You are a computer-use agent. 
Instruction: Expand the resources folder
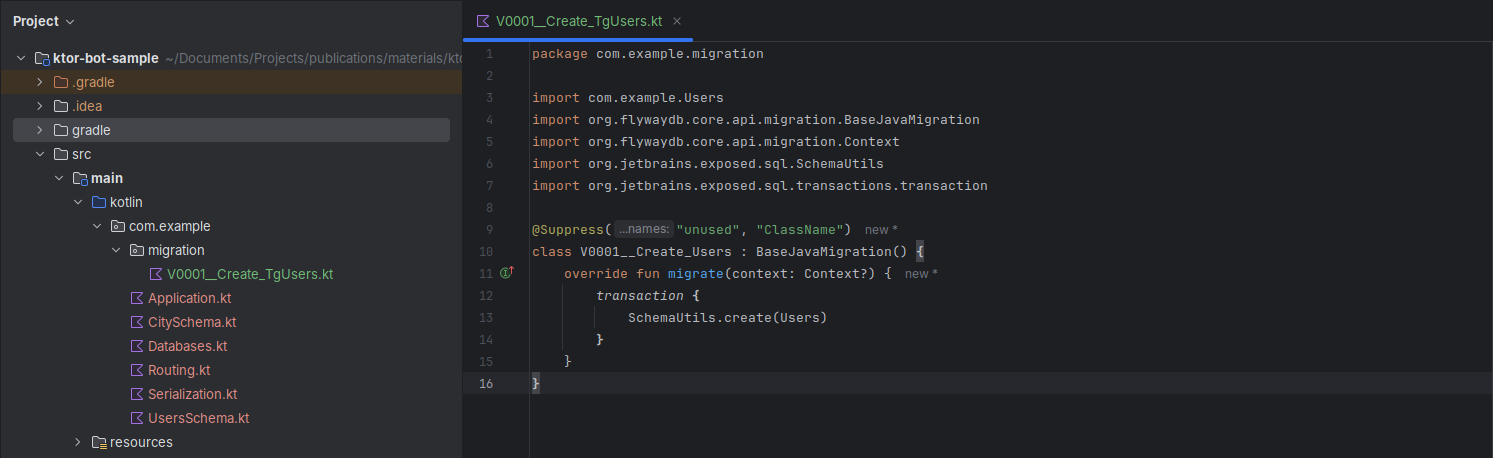pyautogui.click(x=78, y=442)
